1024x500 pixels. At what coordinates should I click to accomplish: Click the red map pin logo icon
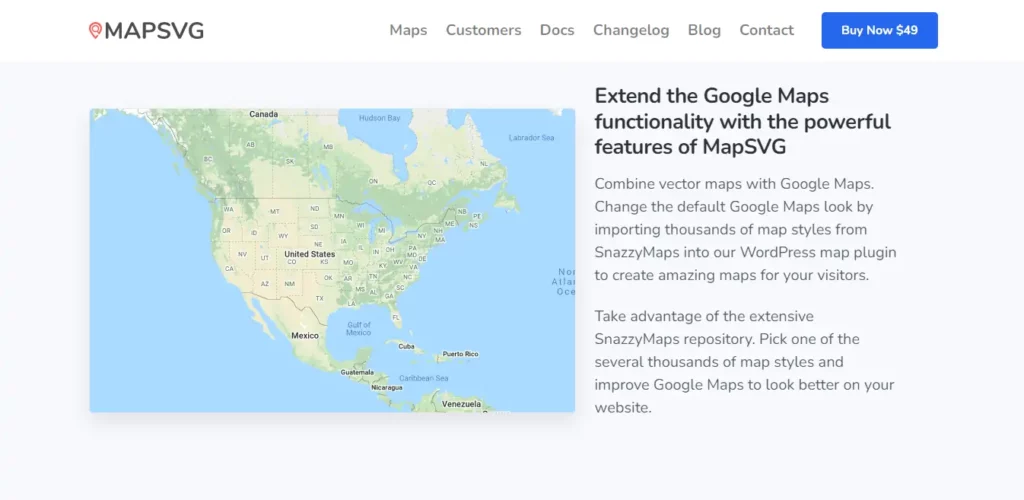[x=95, y=31]
